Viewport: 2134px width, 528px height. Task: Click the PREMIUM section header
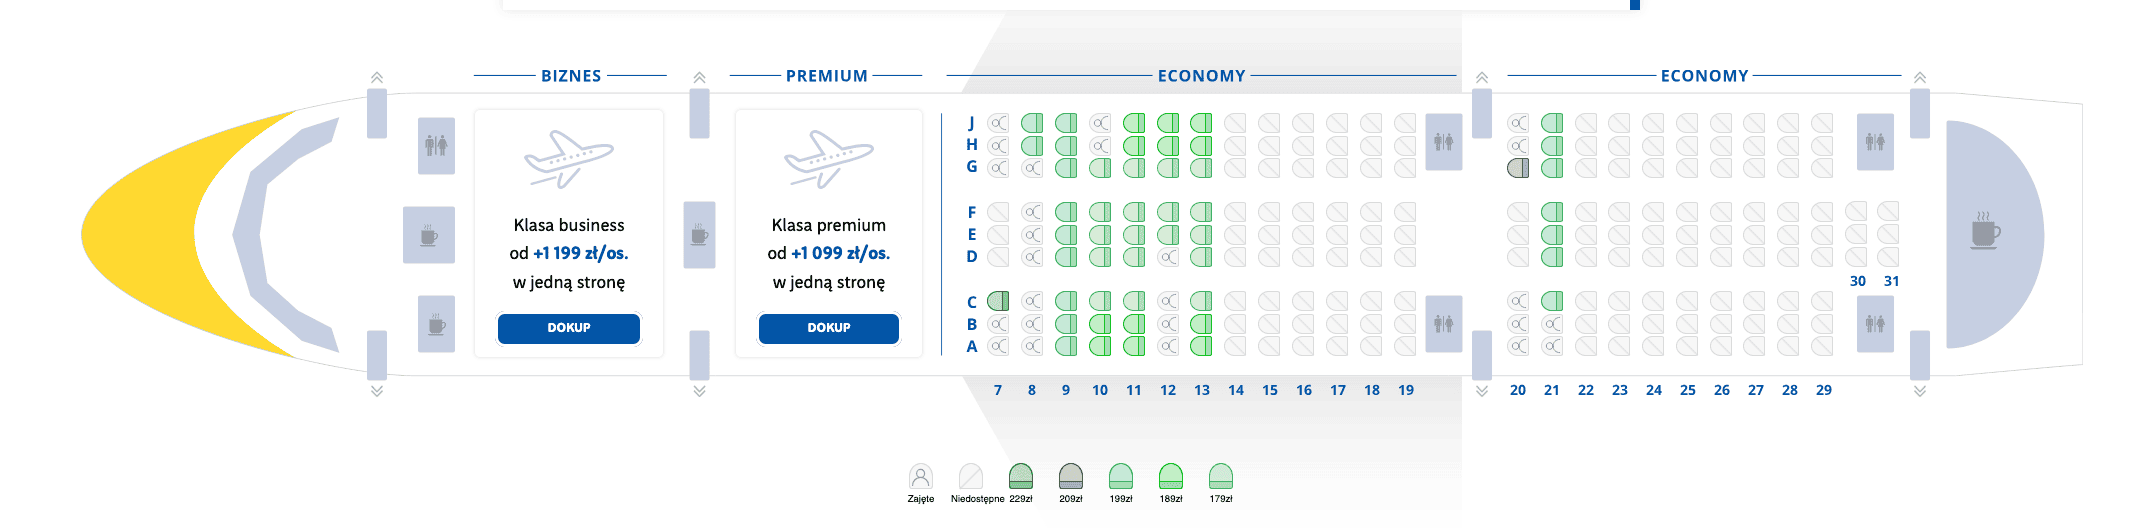[826, 76]
